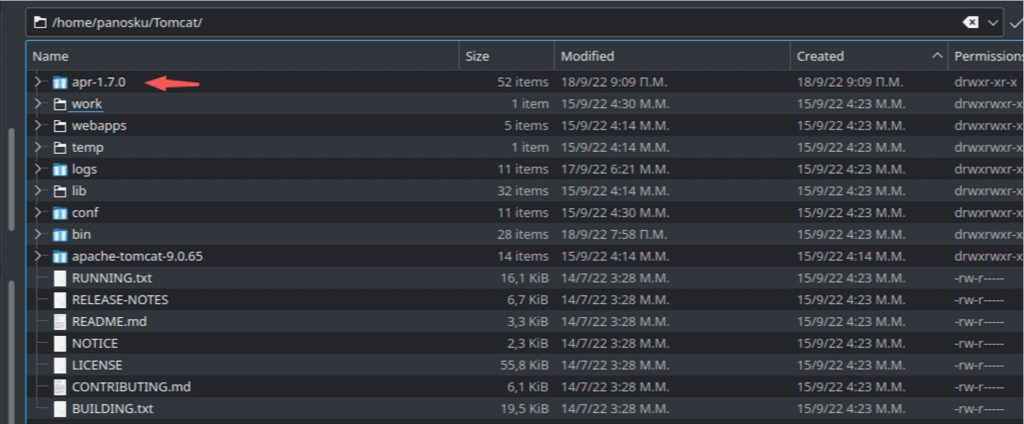Expand the bin folder chevron
Image resolution: width=1024 pixels, height=424 pixels.
point(37,235)
